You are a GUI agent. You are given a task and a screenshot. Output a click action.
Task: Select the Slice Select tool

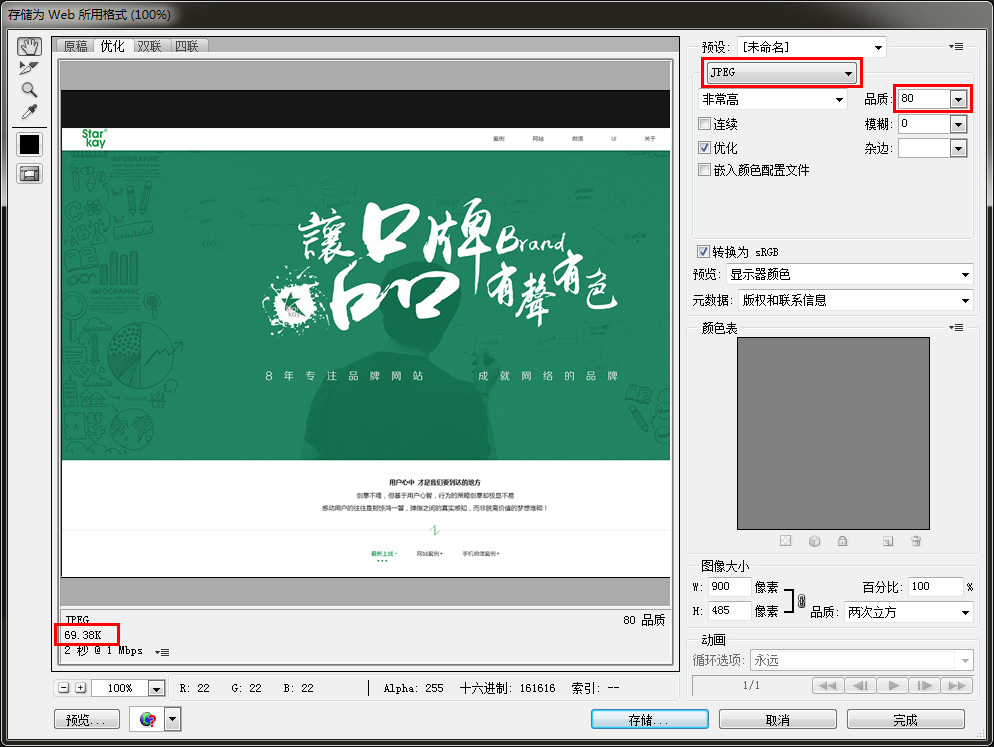pyautogui.click(x=29, y=68)
